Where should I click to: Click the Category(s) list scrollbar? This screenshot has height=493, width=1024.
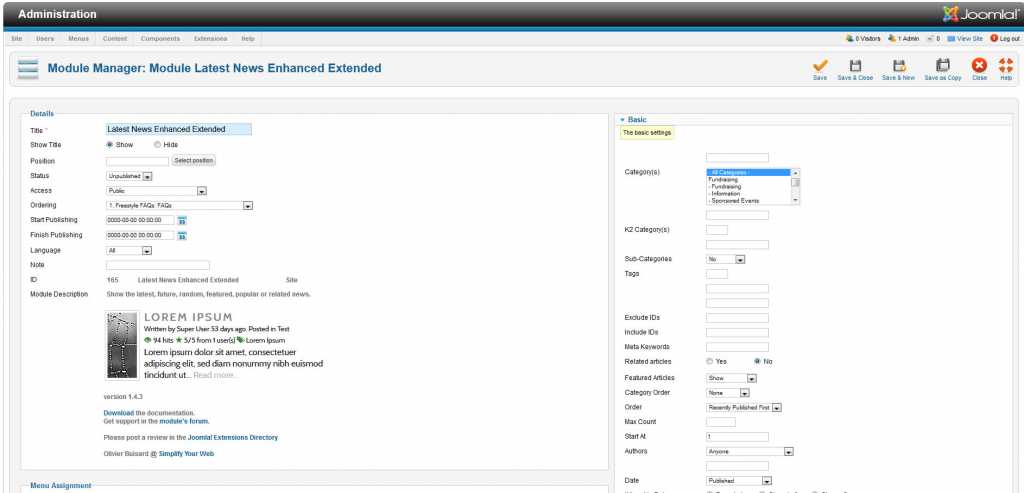coord(796,186)
